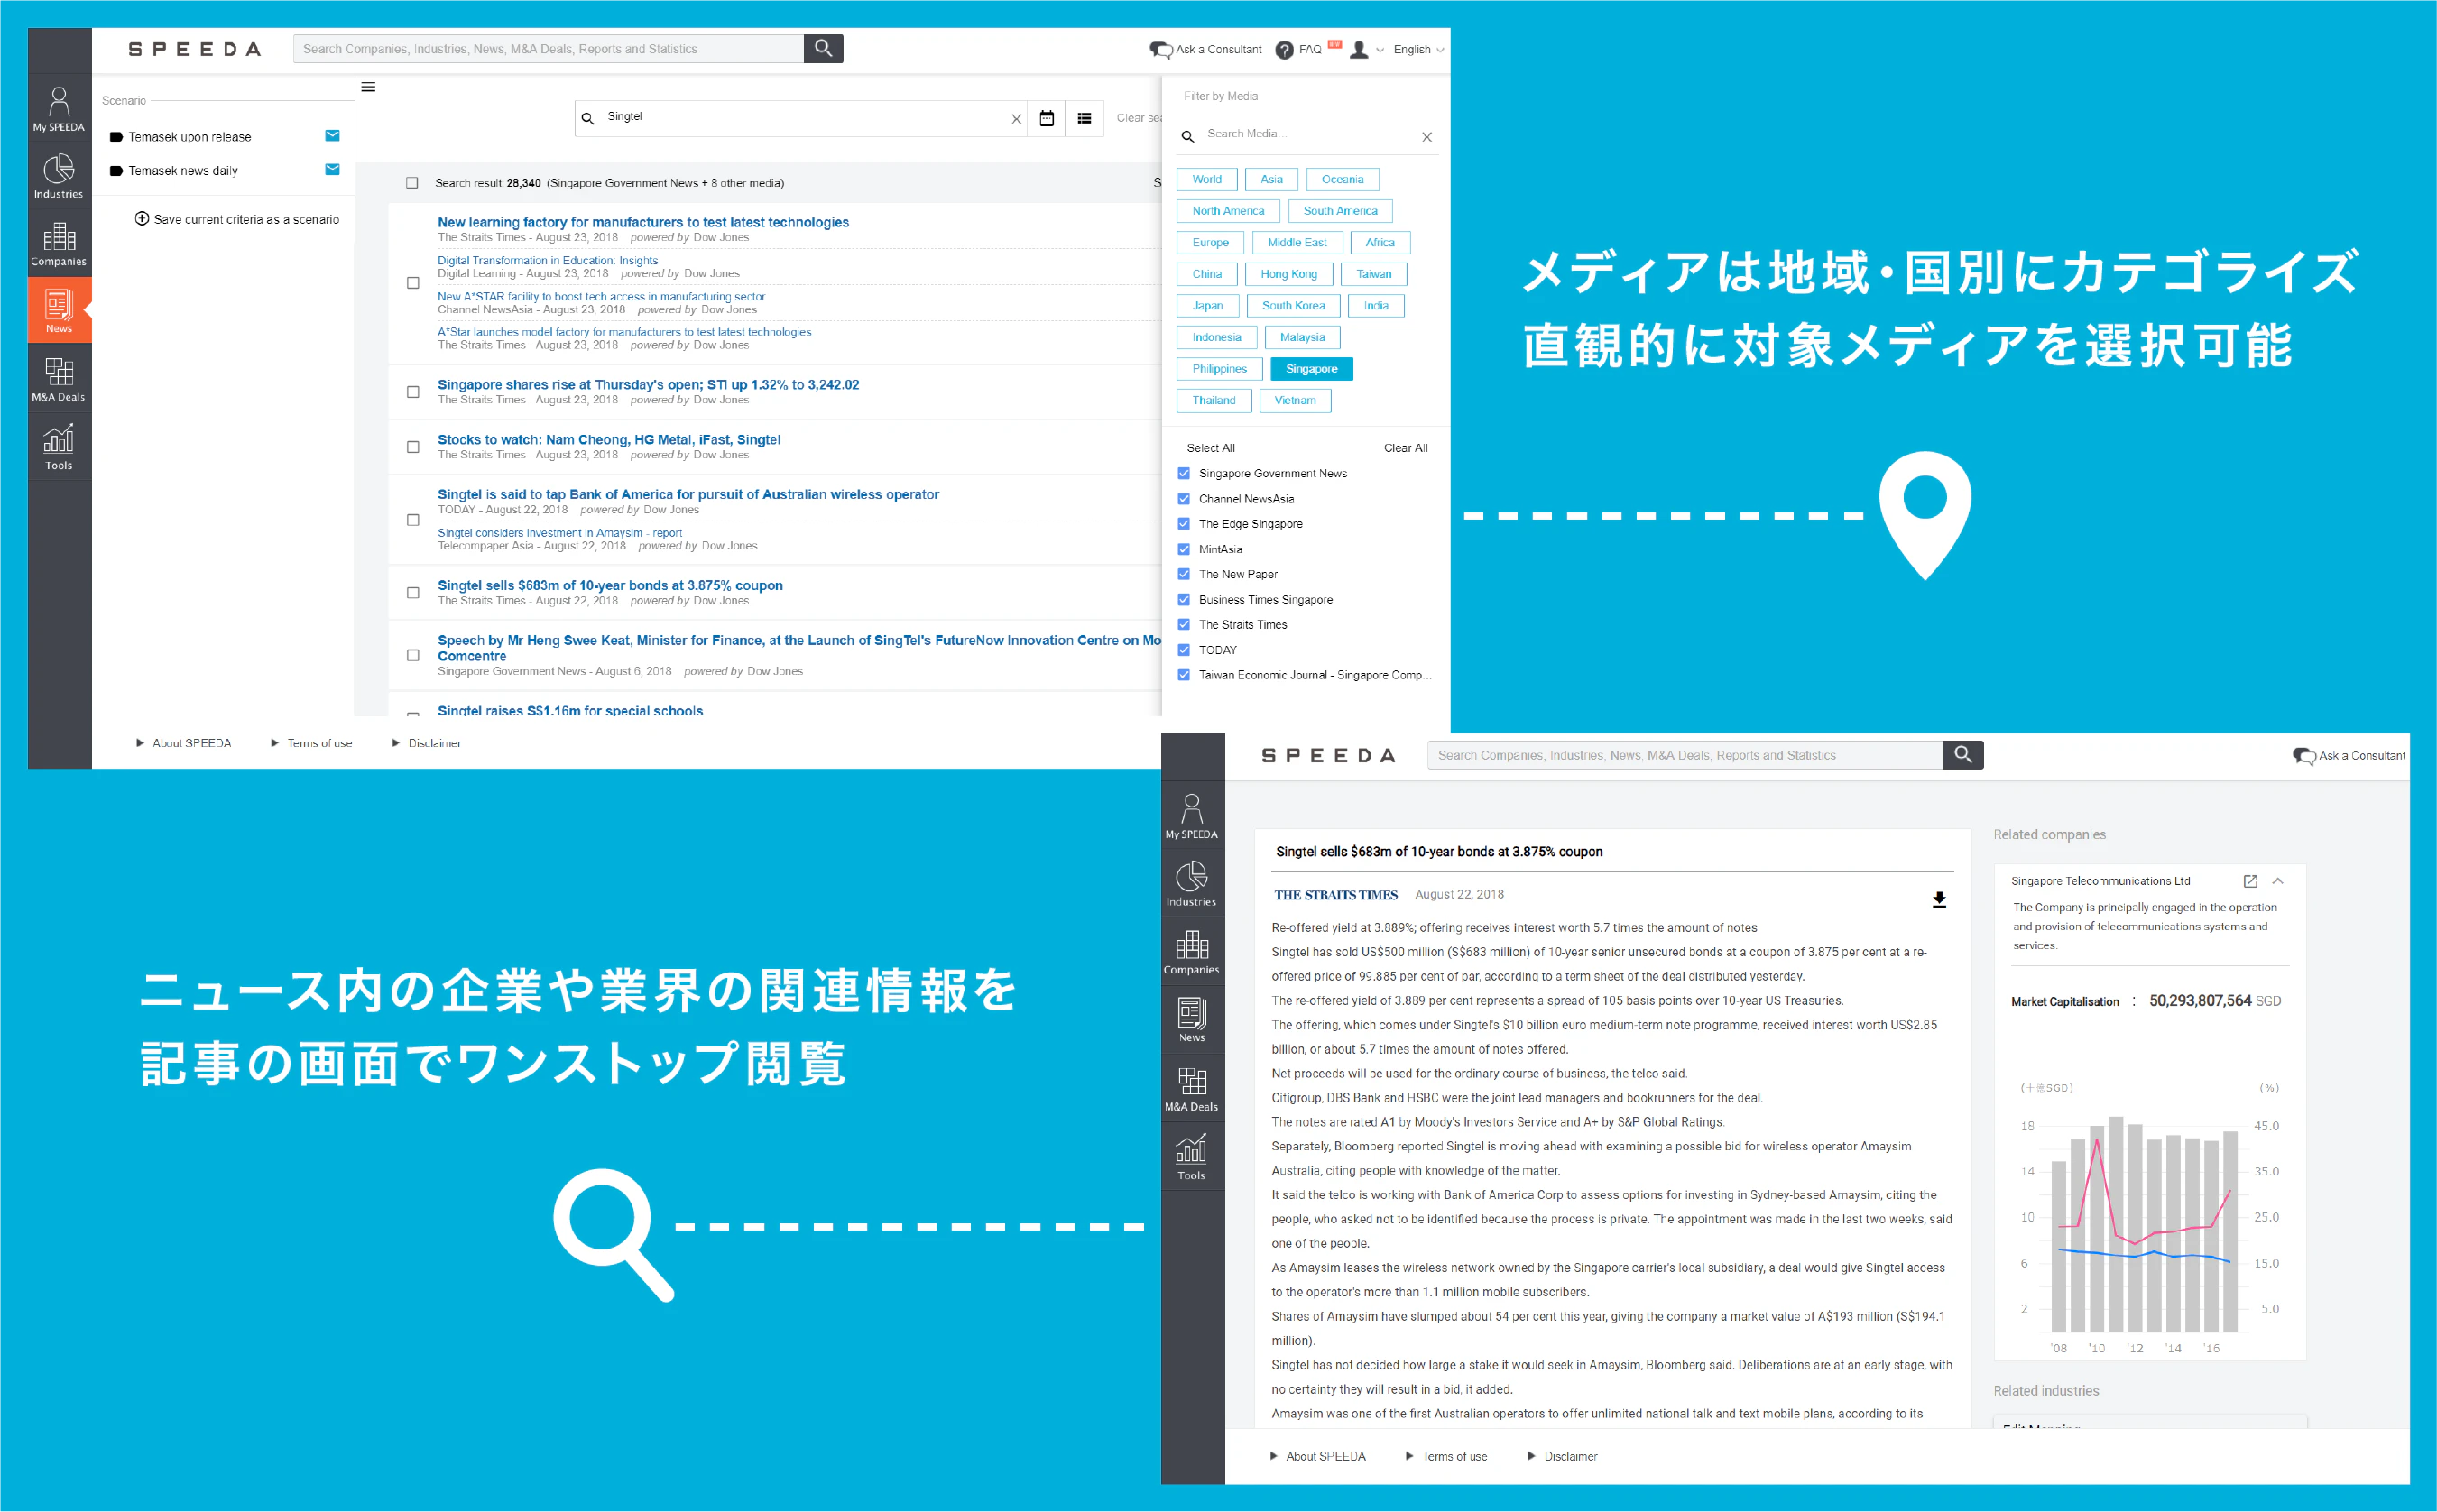This screenshot has height=1512, width=2437.
Task: Uncheck The Straits Times media checkbox
Action: pos(1184,625)
